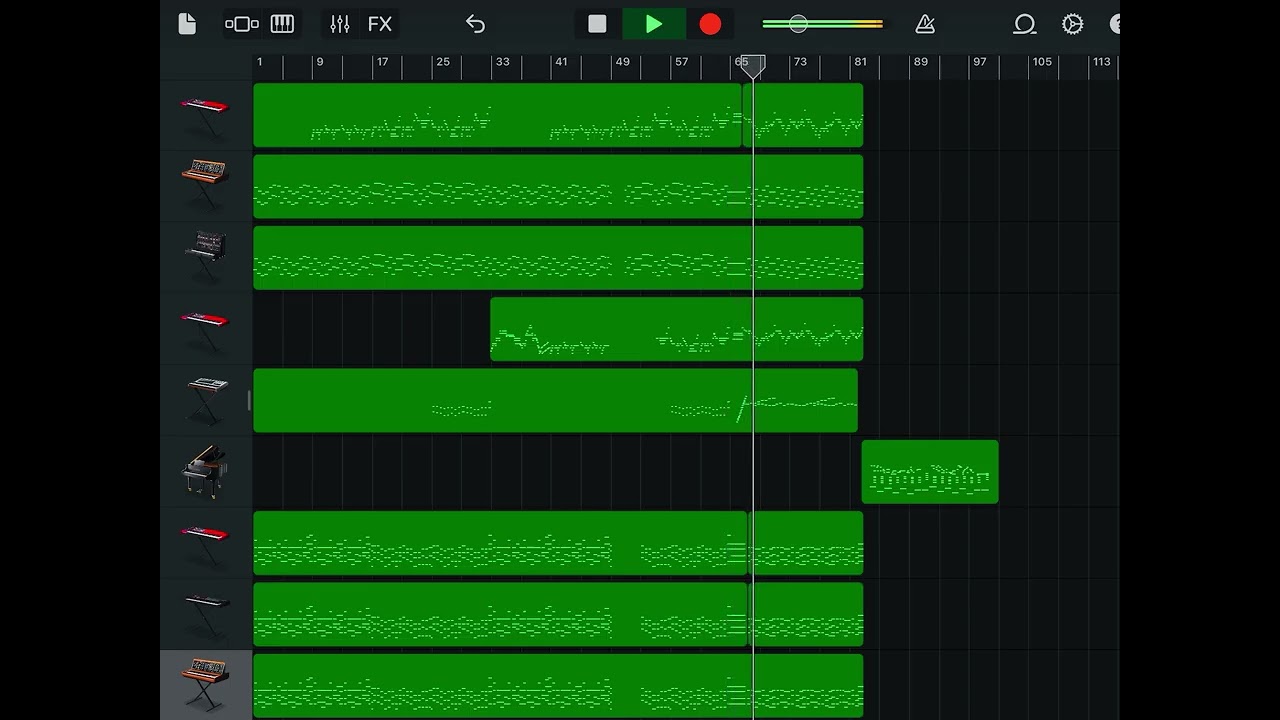Select the fourth track's red keyboard icon
1280x720 pixels.
[x=205, y=330]
